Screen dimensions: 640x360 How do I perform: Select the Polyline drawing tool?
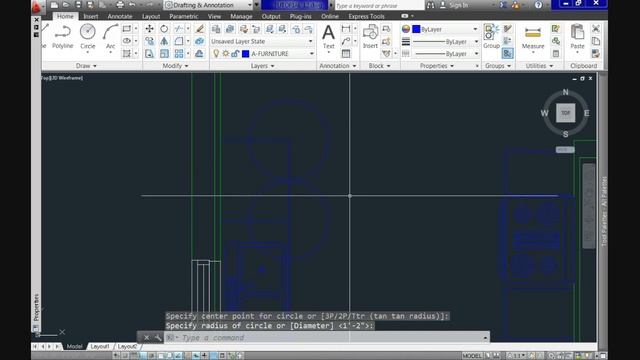coord(63,36)
